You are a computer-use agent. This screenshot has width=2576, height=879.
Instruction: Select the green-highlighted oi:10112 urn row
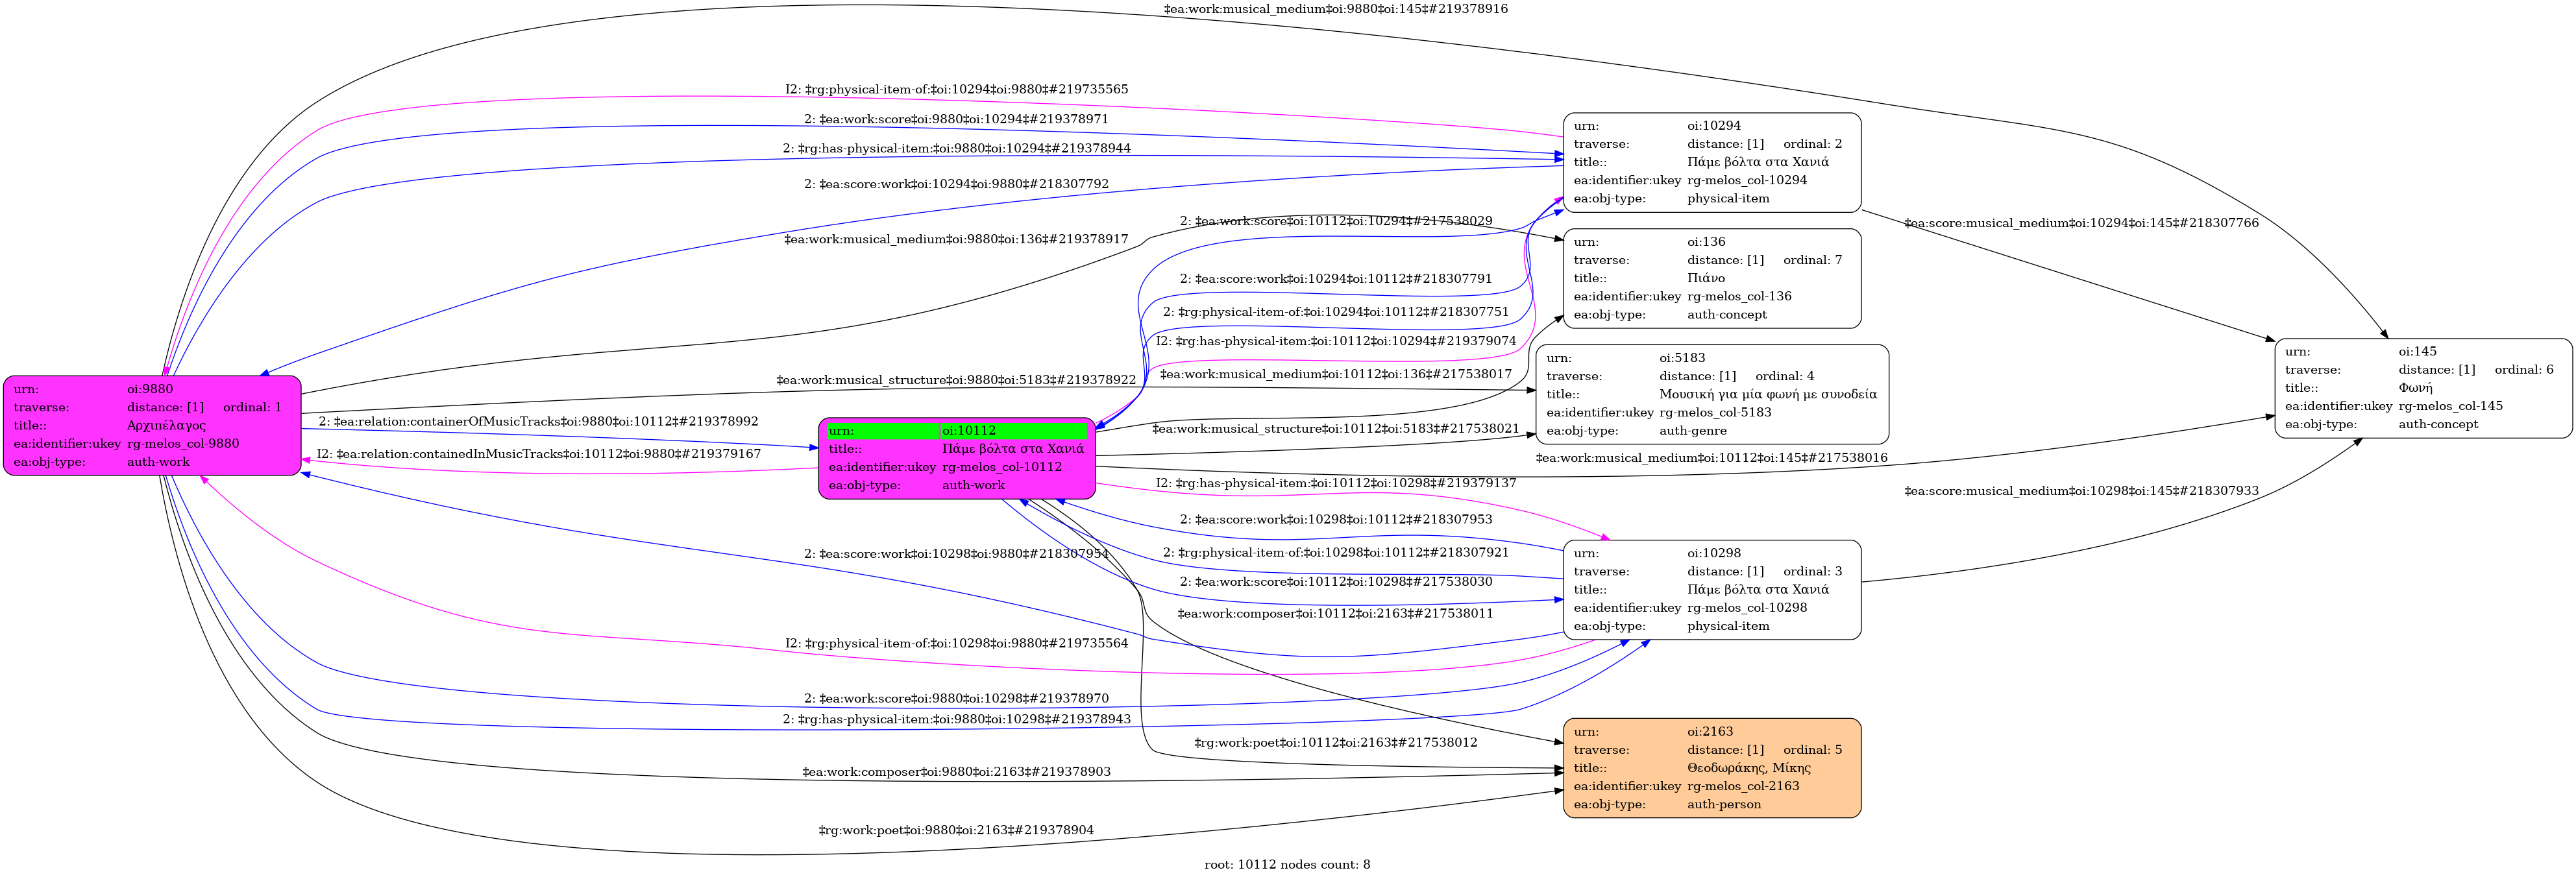957,431
